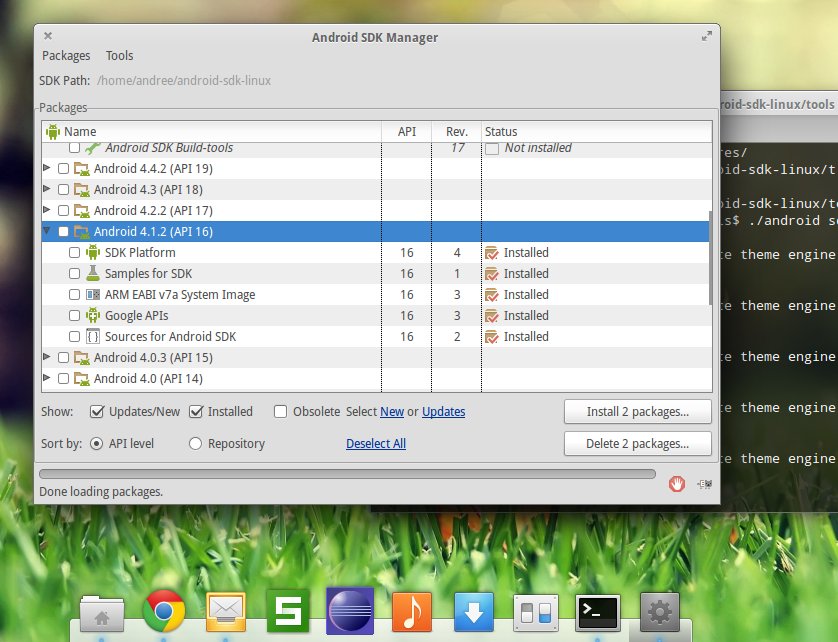Viewport: 838px width, 642px height.
Task: Open the music player in the dock
Action: click(412, 612)
